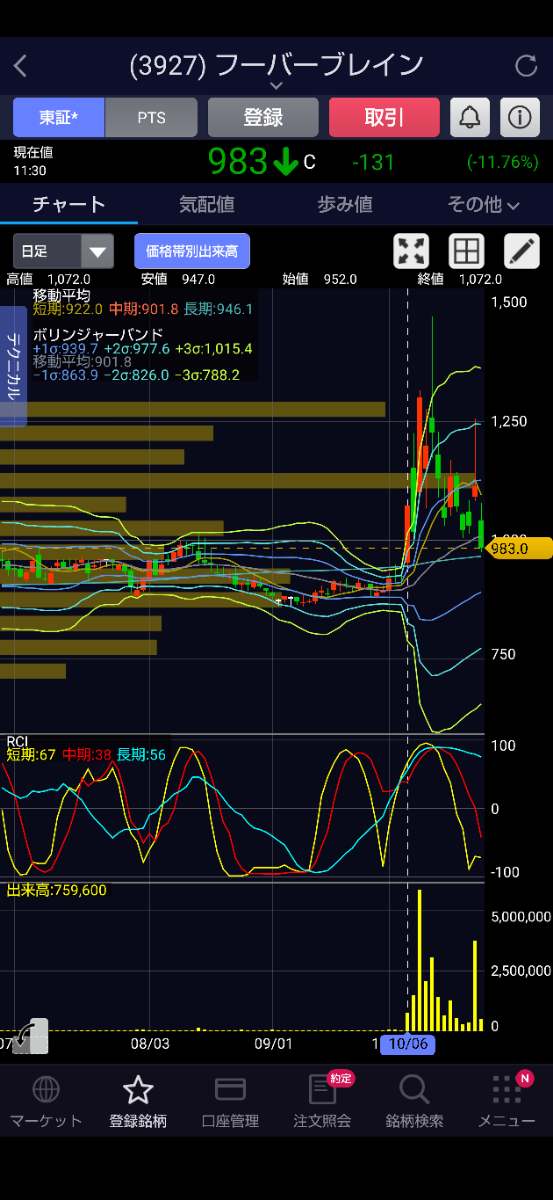Screen dimensions: 553x1200
Task: Tap the 移動平均 legend text
Action: pyautogui.click(x=62, y=296)
